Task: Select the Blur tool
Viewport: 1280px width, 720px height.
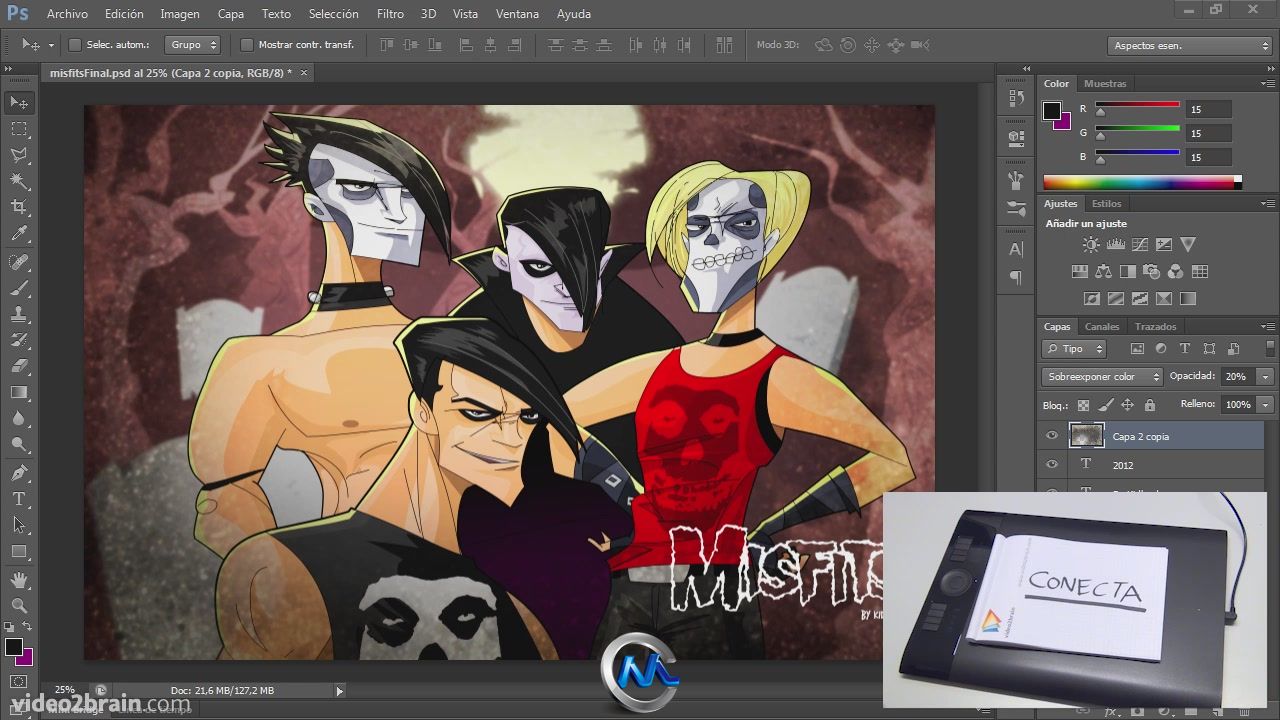Action: 19,418
